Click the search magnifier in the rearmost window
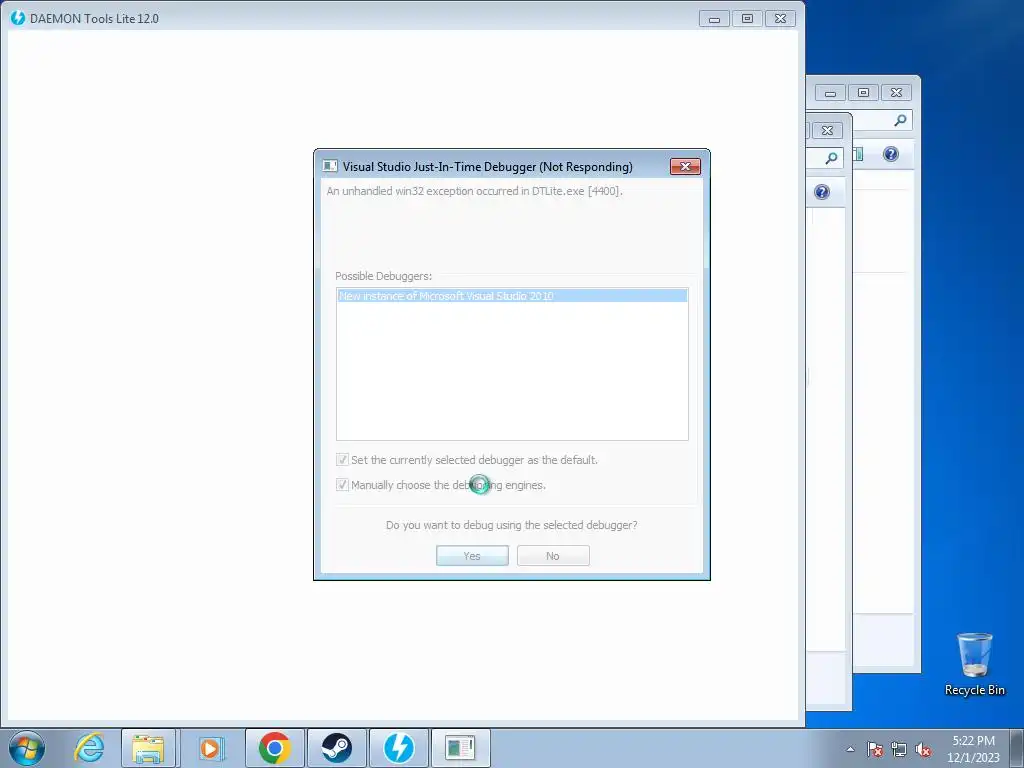Screen dimensions: 1024x768 click(x=901, y=120)
